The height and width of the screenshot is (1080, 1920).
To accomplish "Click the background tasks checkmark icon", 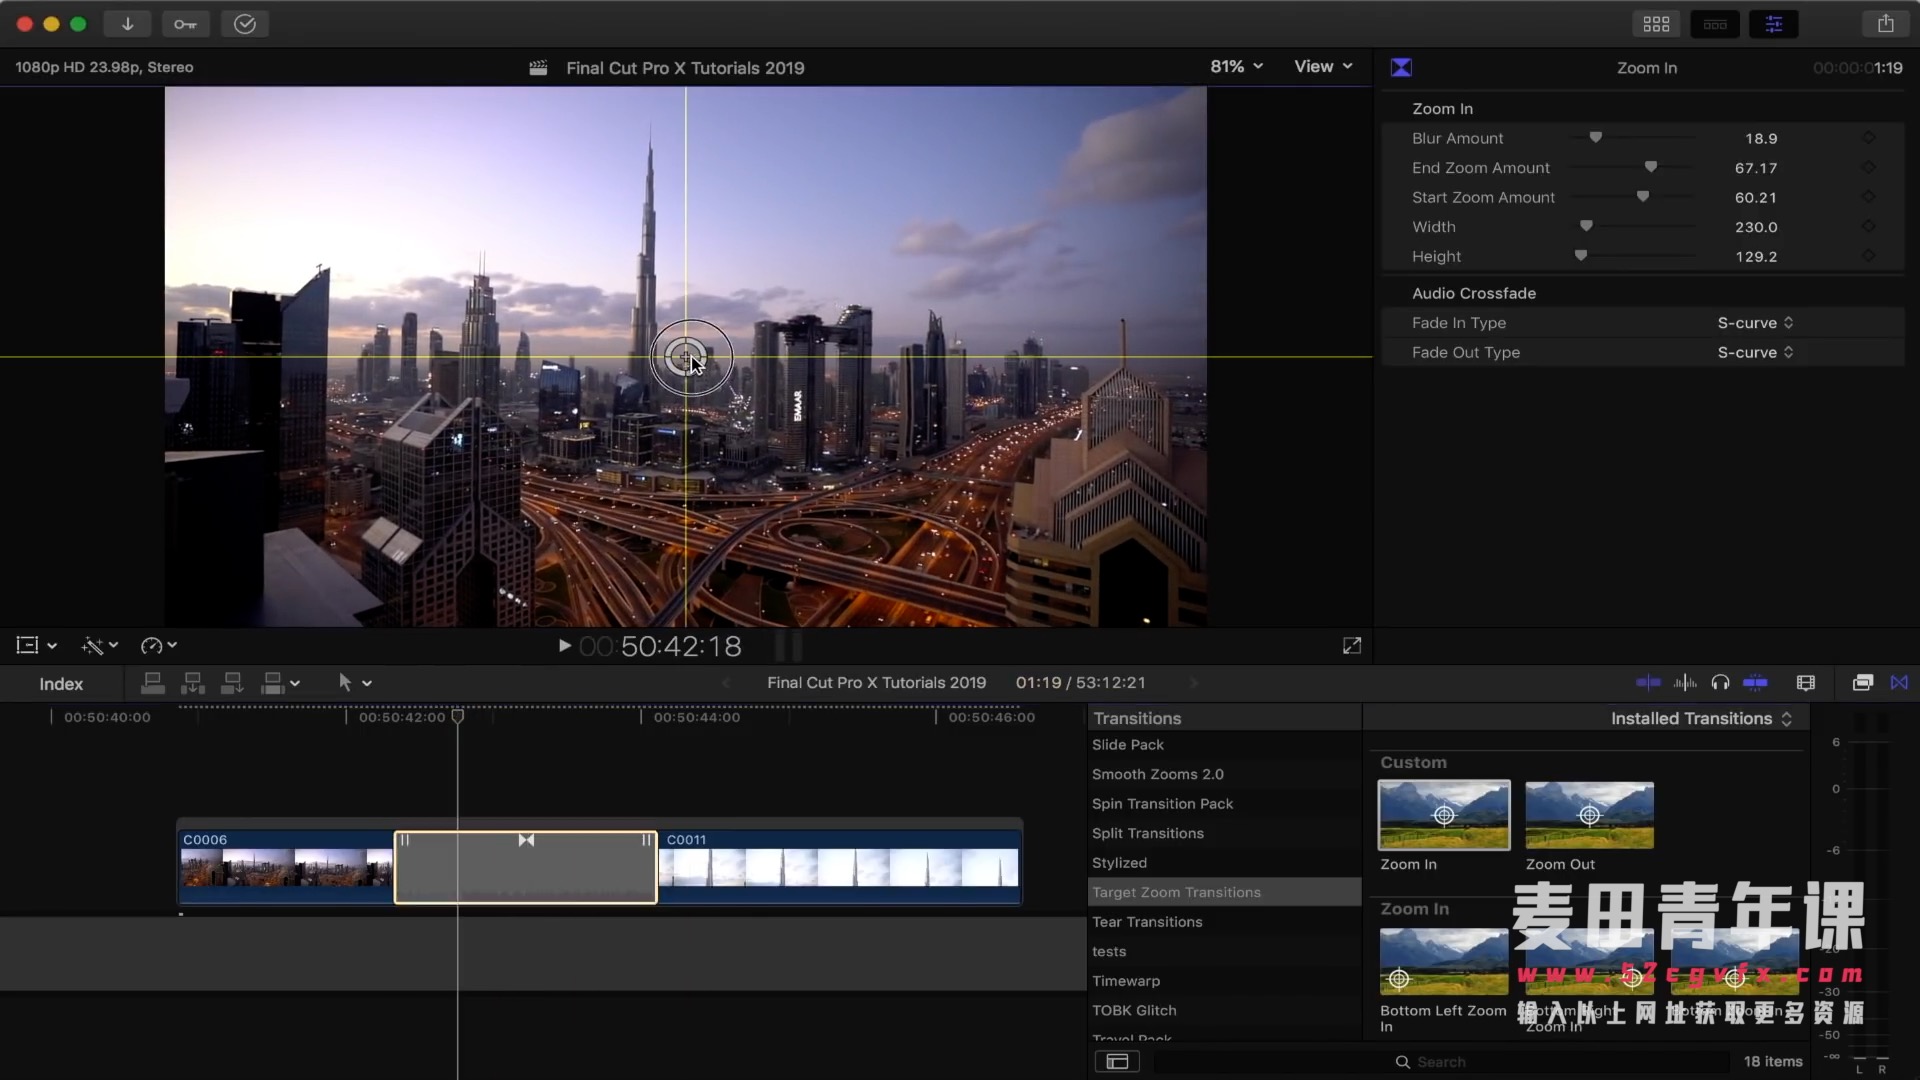I will [x=244, y=24].
